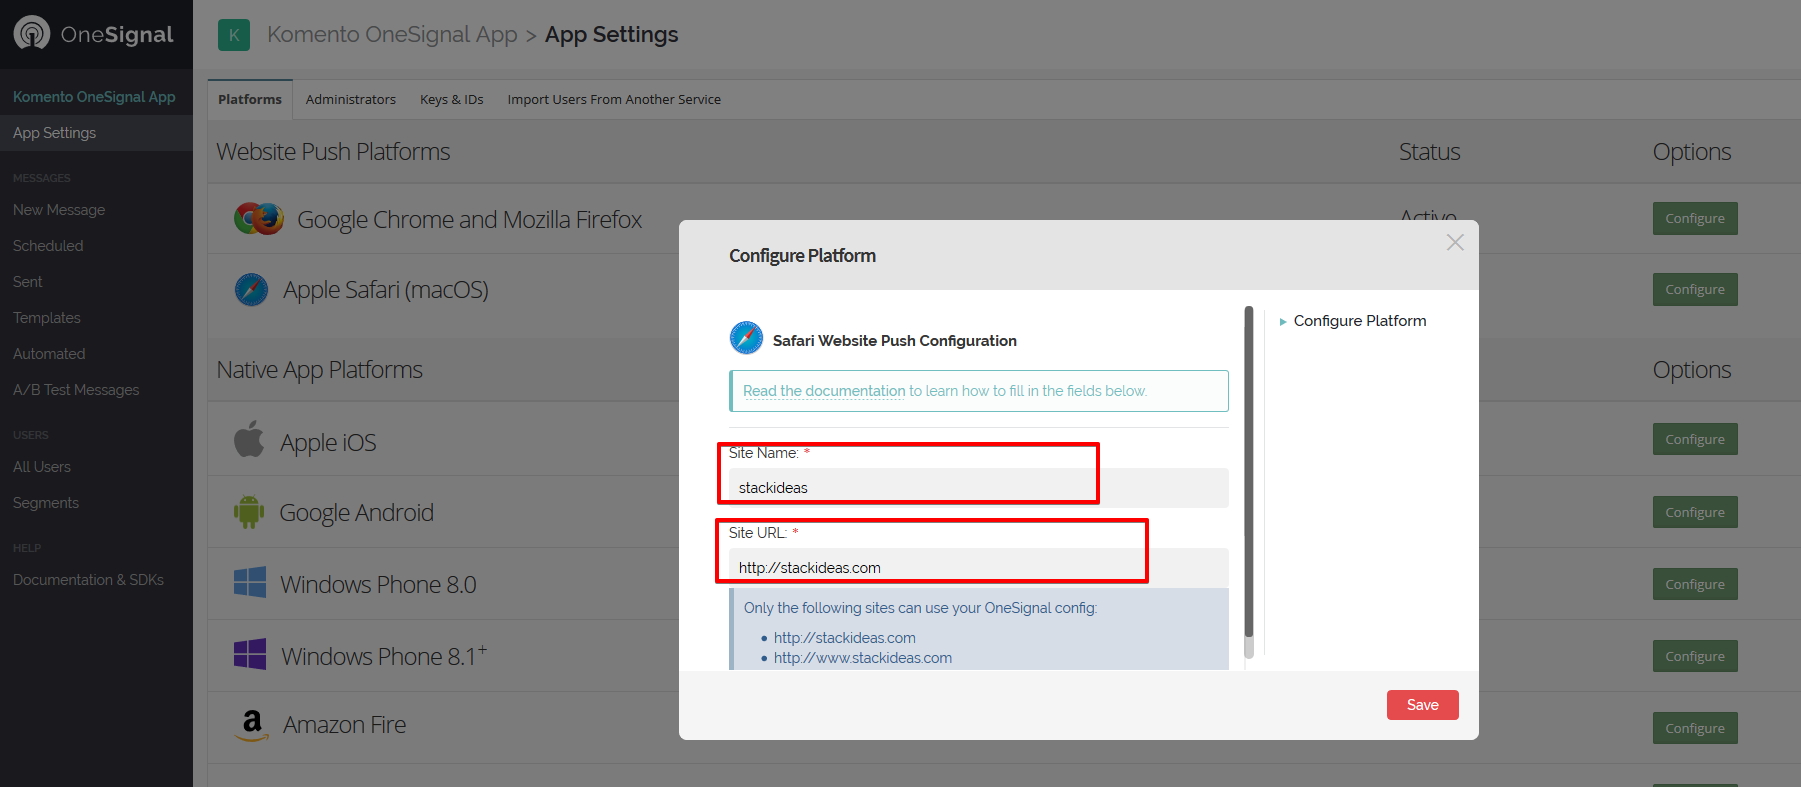
Task: Click the Safari Website Push Configuration heading
Action: (x=895, y=341)
